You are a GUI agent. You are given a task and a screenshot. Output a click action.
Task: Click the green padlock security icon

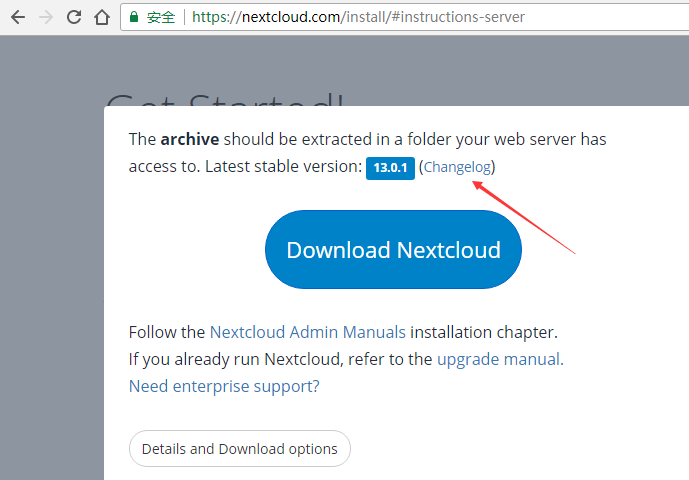pyautogui.click(x=134, y=17)
